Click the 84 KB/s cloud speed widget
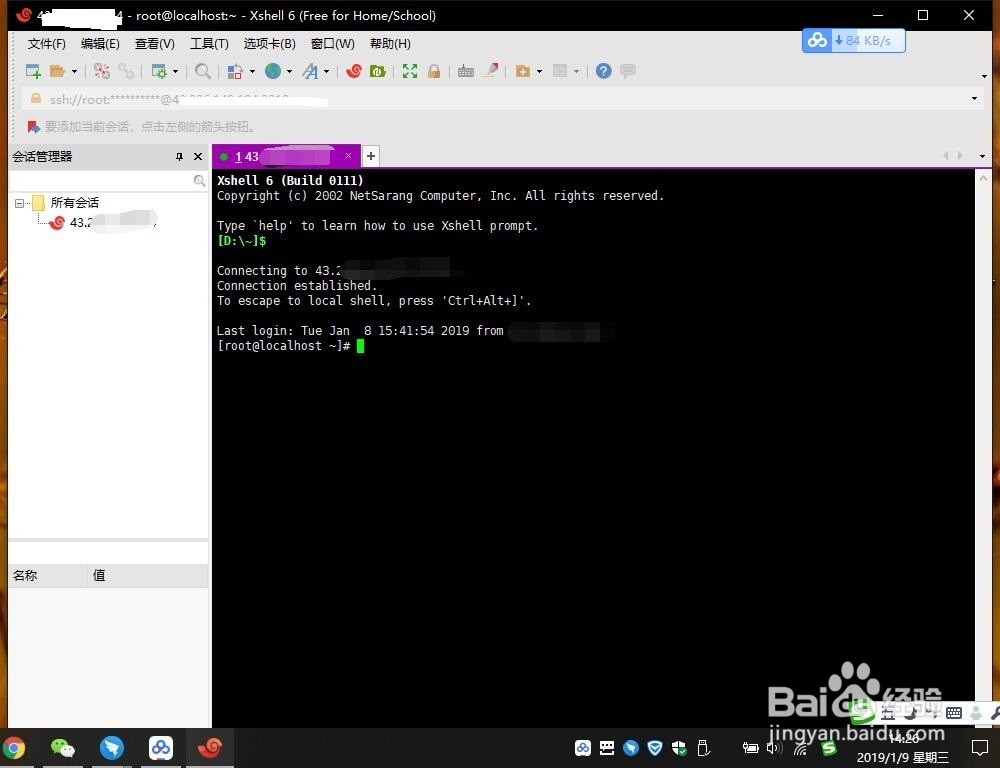The image size is (1000, 768). pos(853,41)
